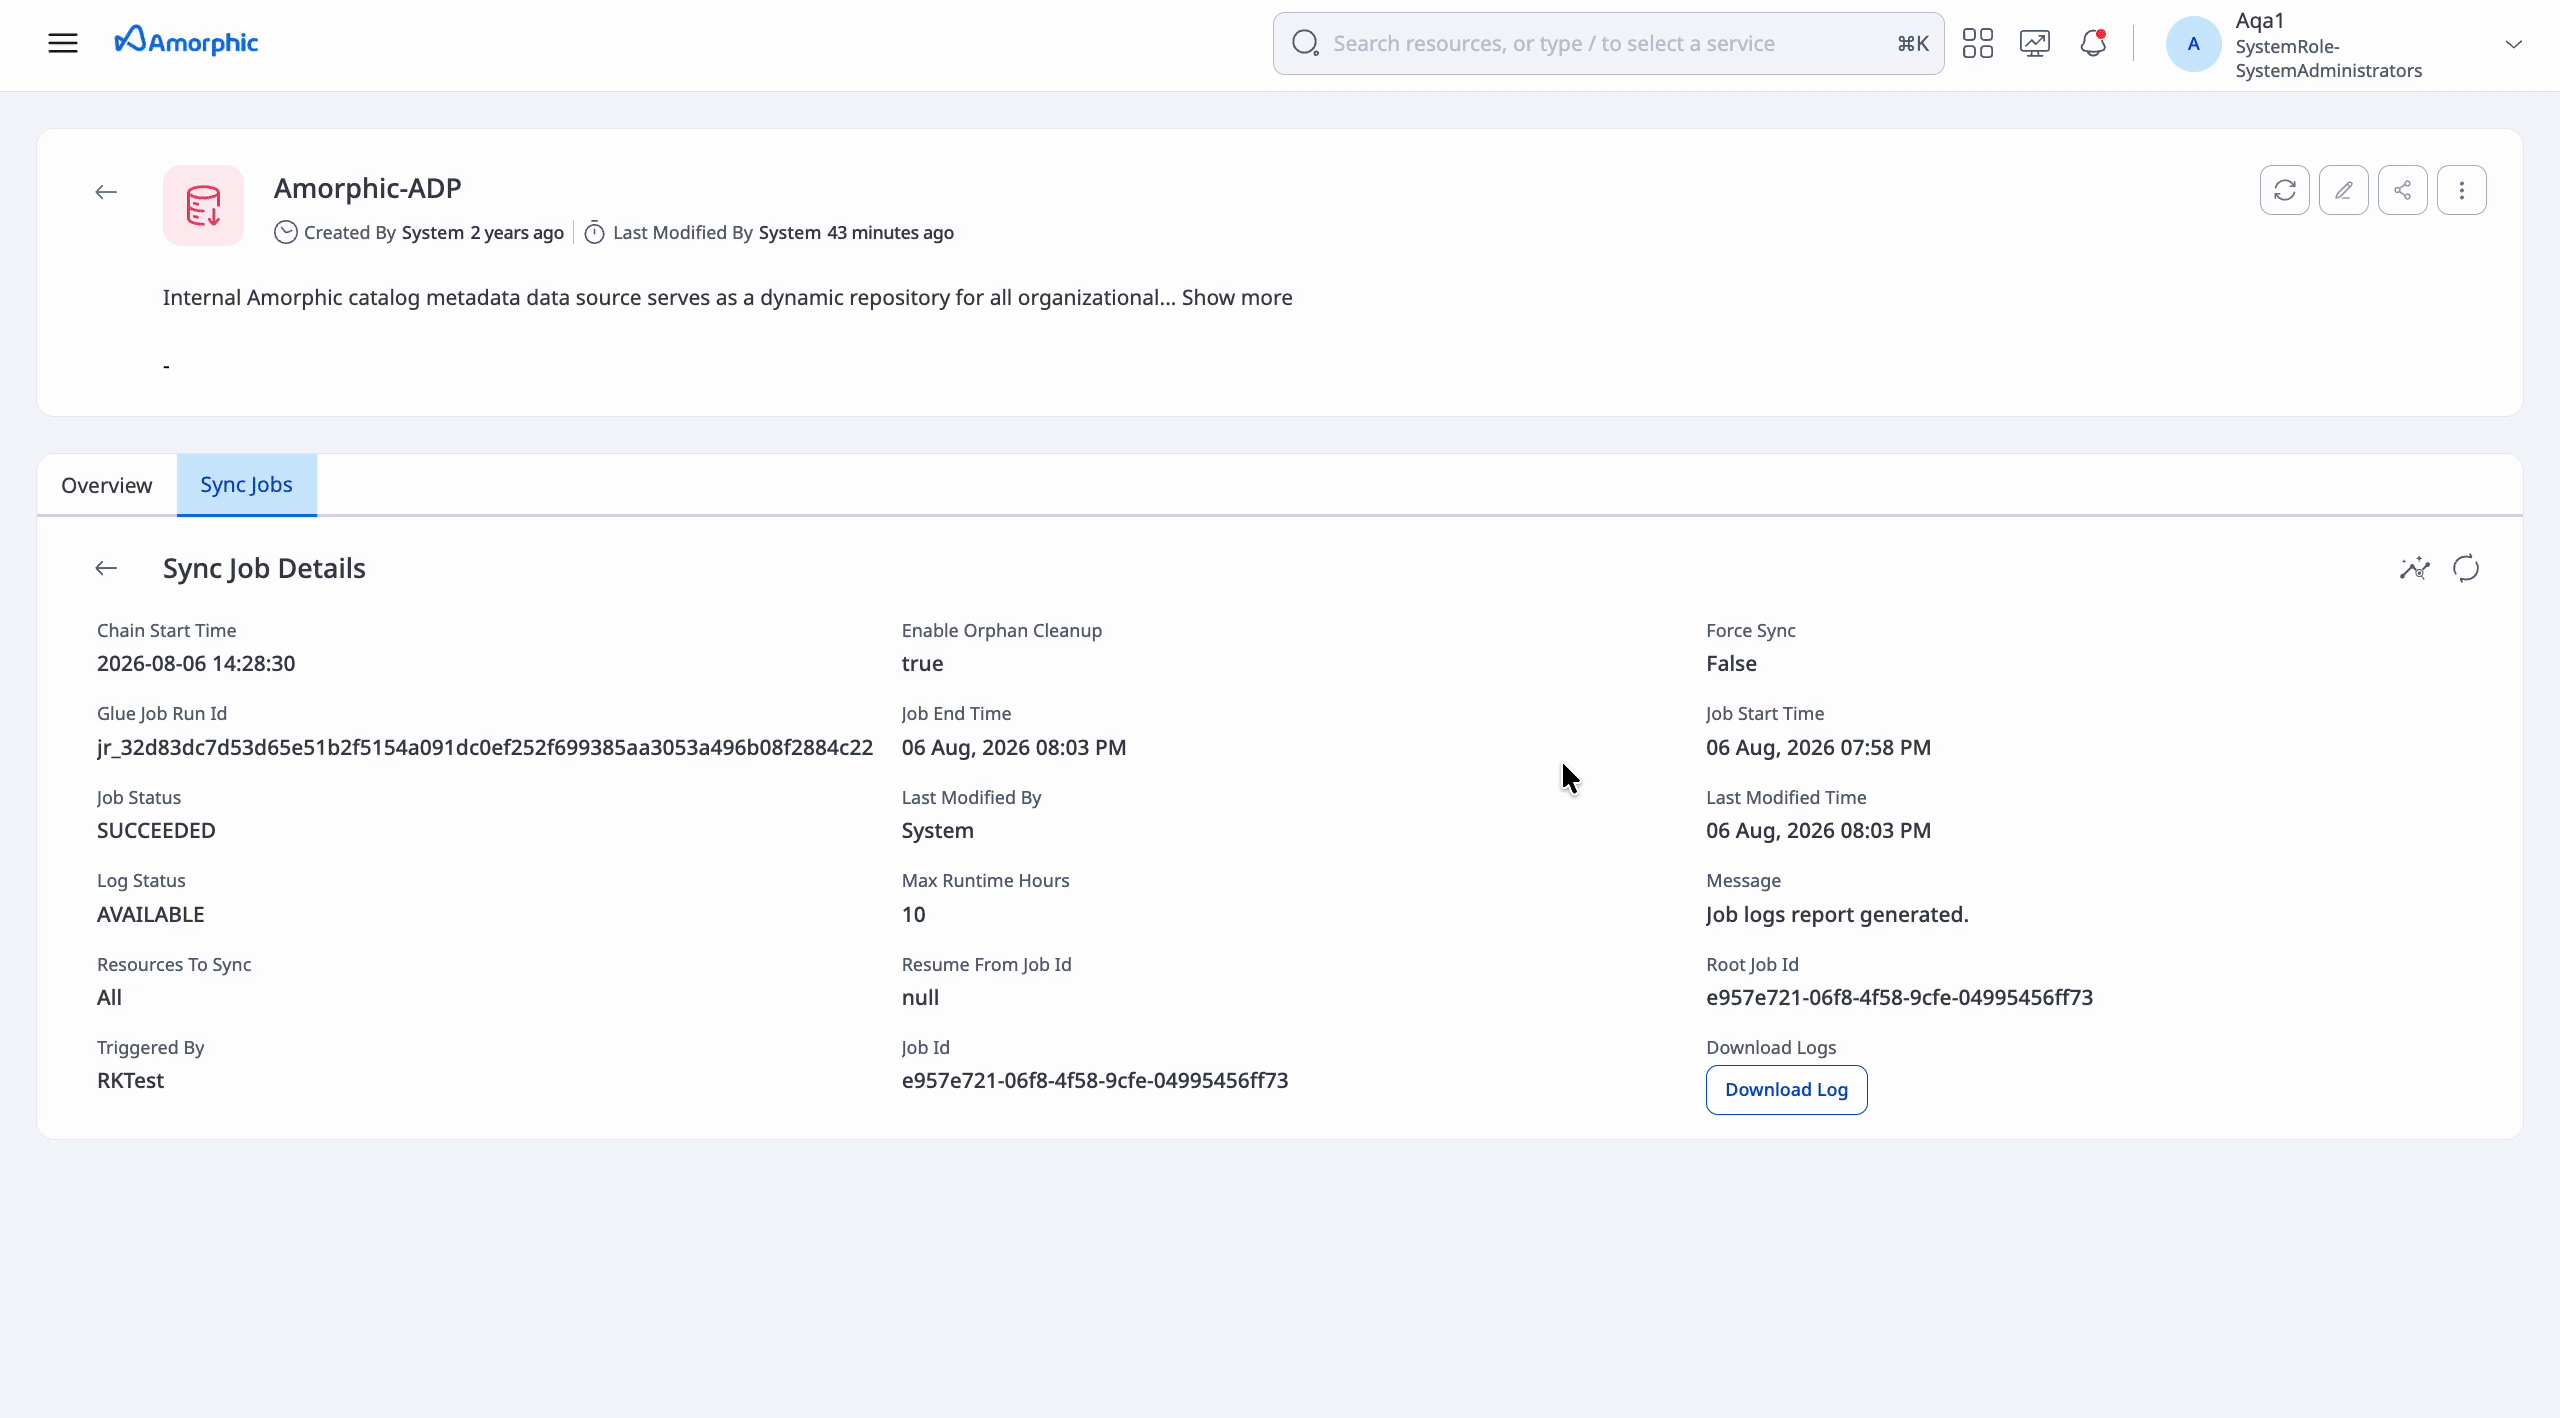Open the services grid icon
Screen dimensions: 2560x1418
[x=1977, y=43]
